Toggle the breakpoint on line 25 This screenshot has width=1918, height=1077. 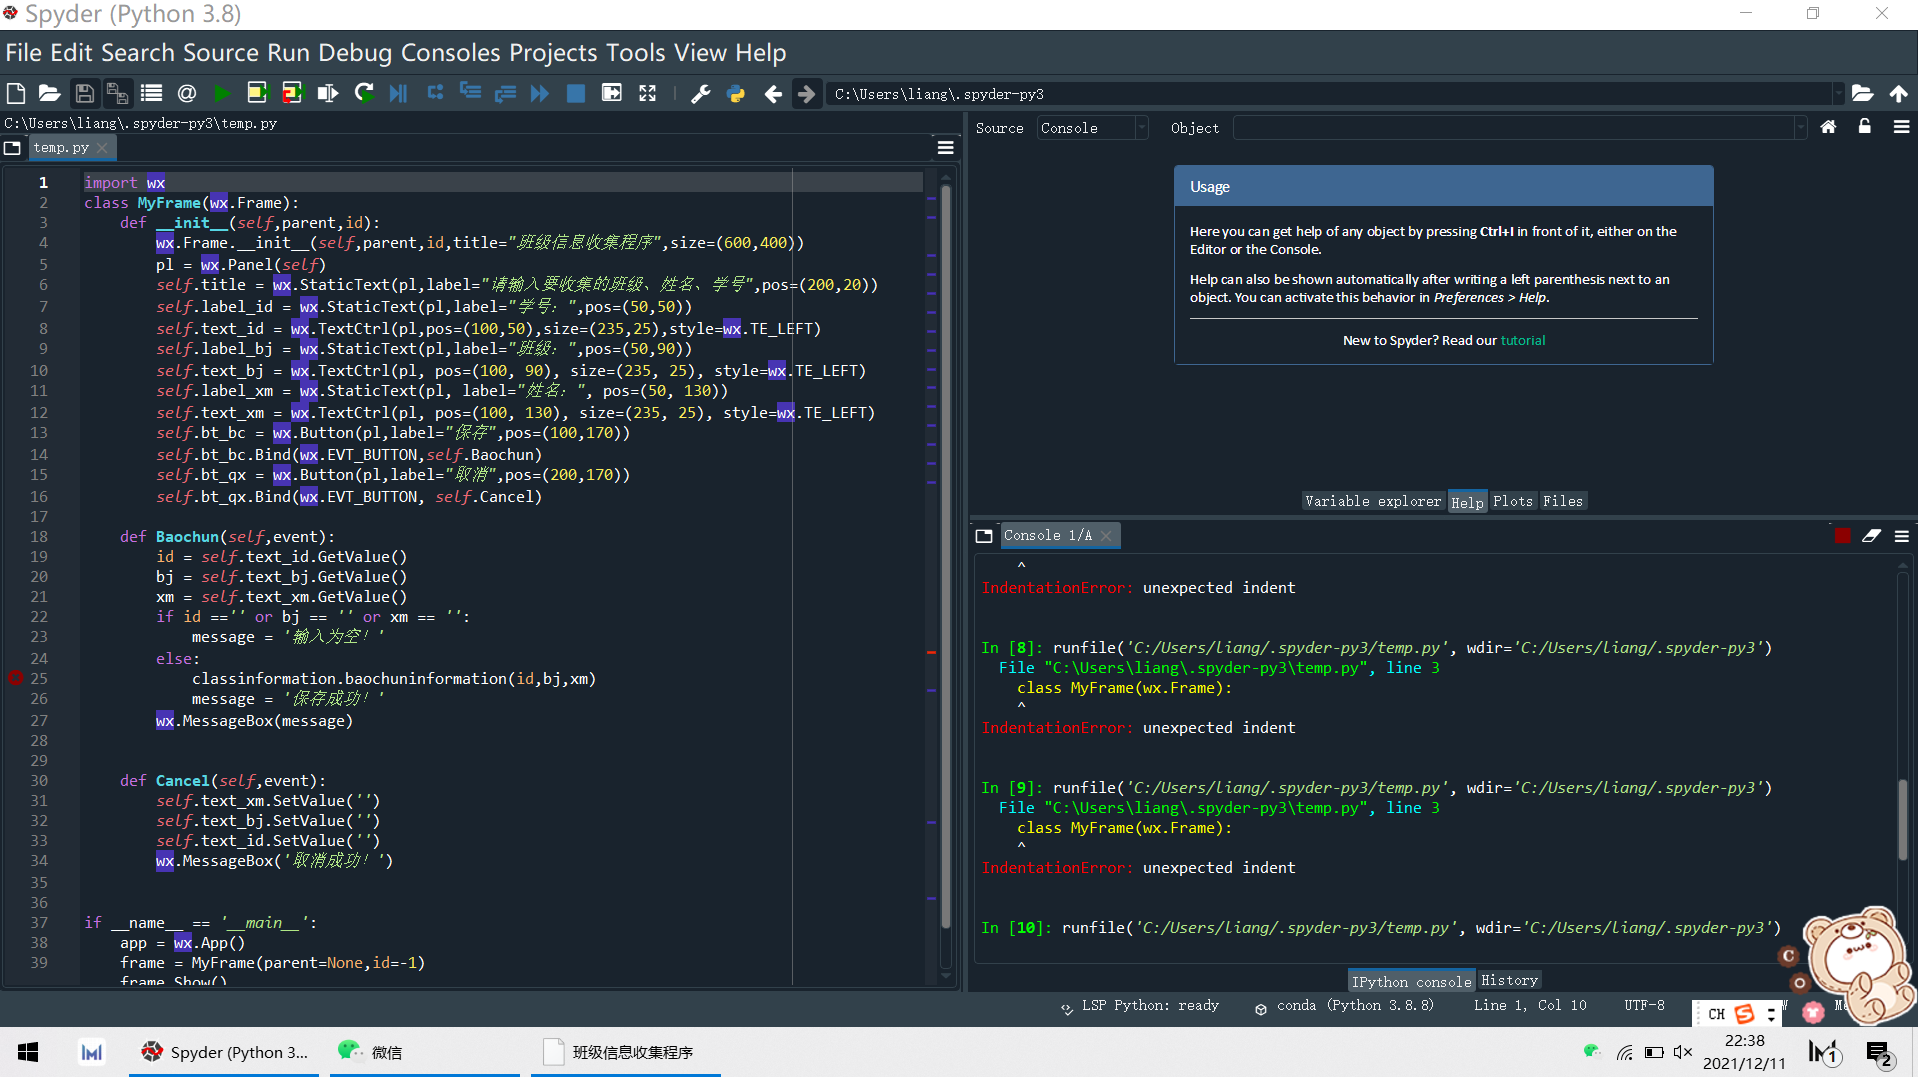(x=16, y=678)
